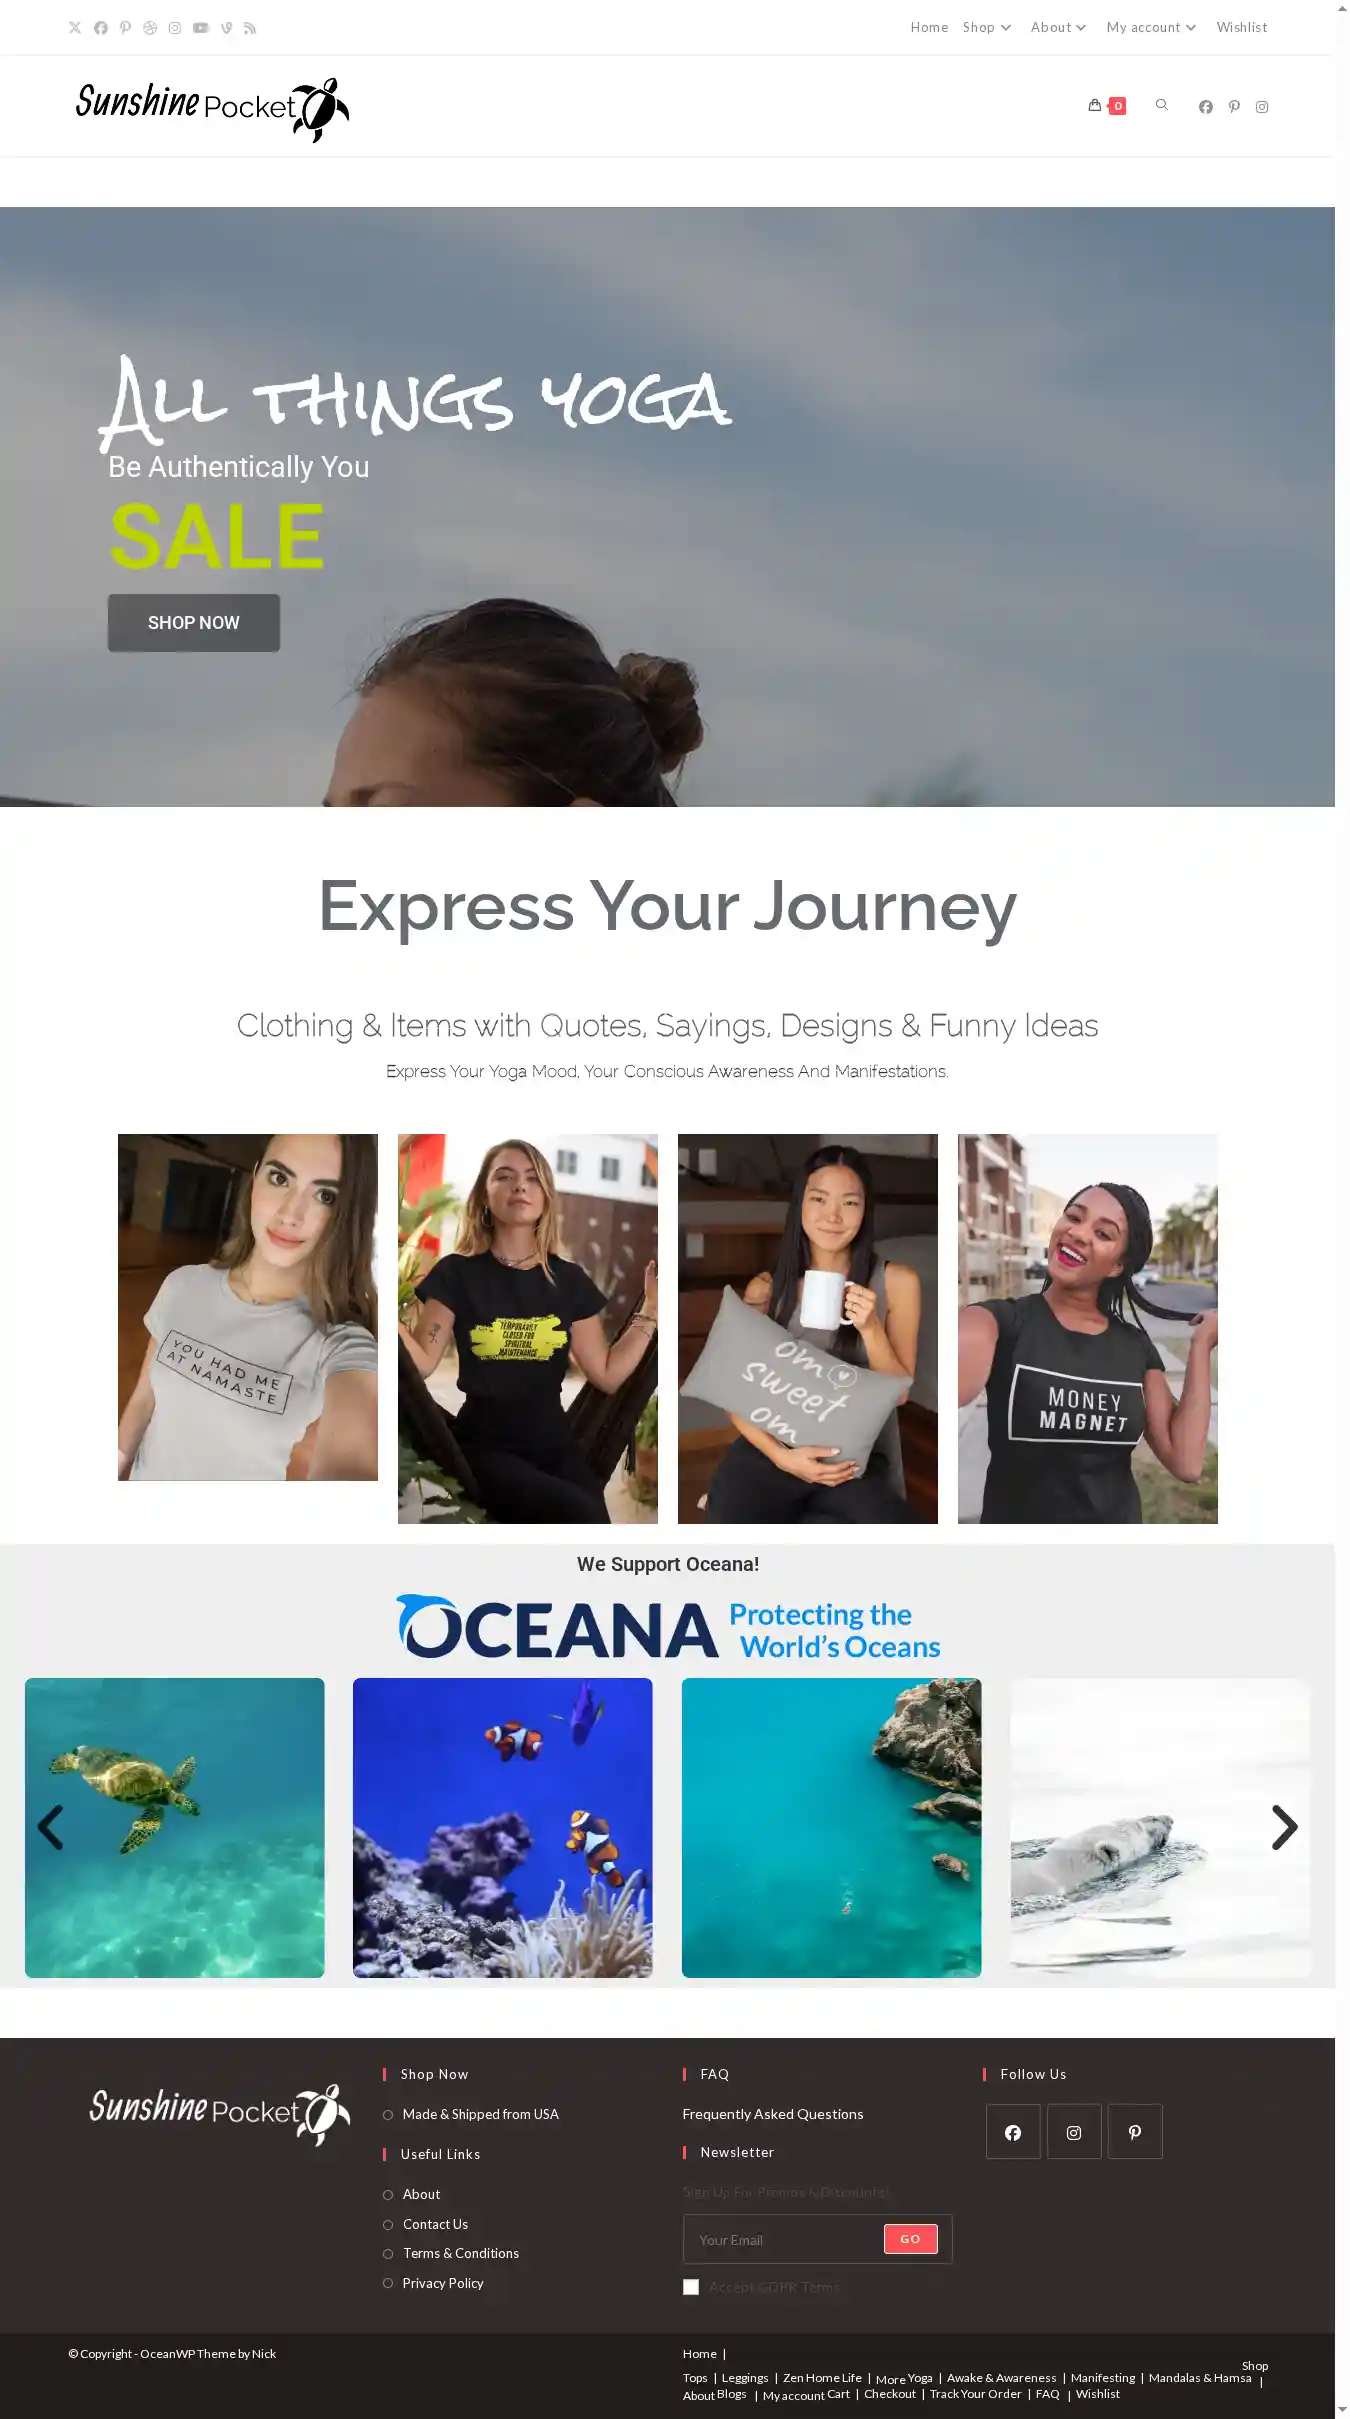
Task: Expand the About dropdown menu
Action: click(1058, 28)
